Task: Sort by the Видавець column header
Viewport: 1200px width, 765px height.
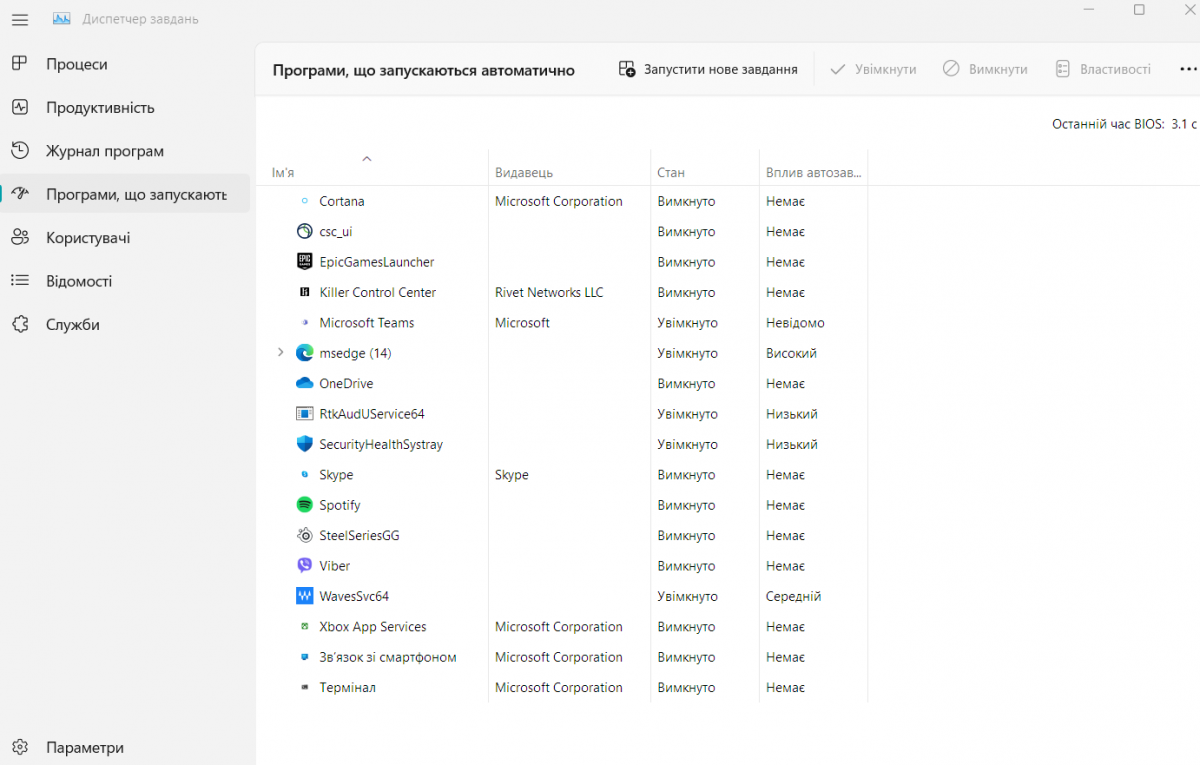Action: 524,173
